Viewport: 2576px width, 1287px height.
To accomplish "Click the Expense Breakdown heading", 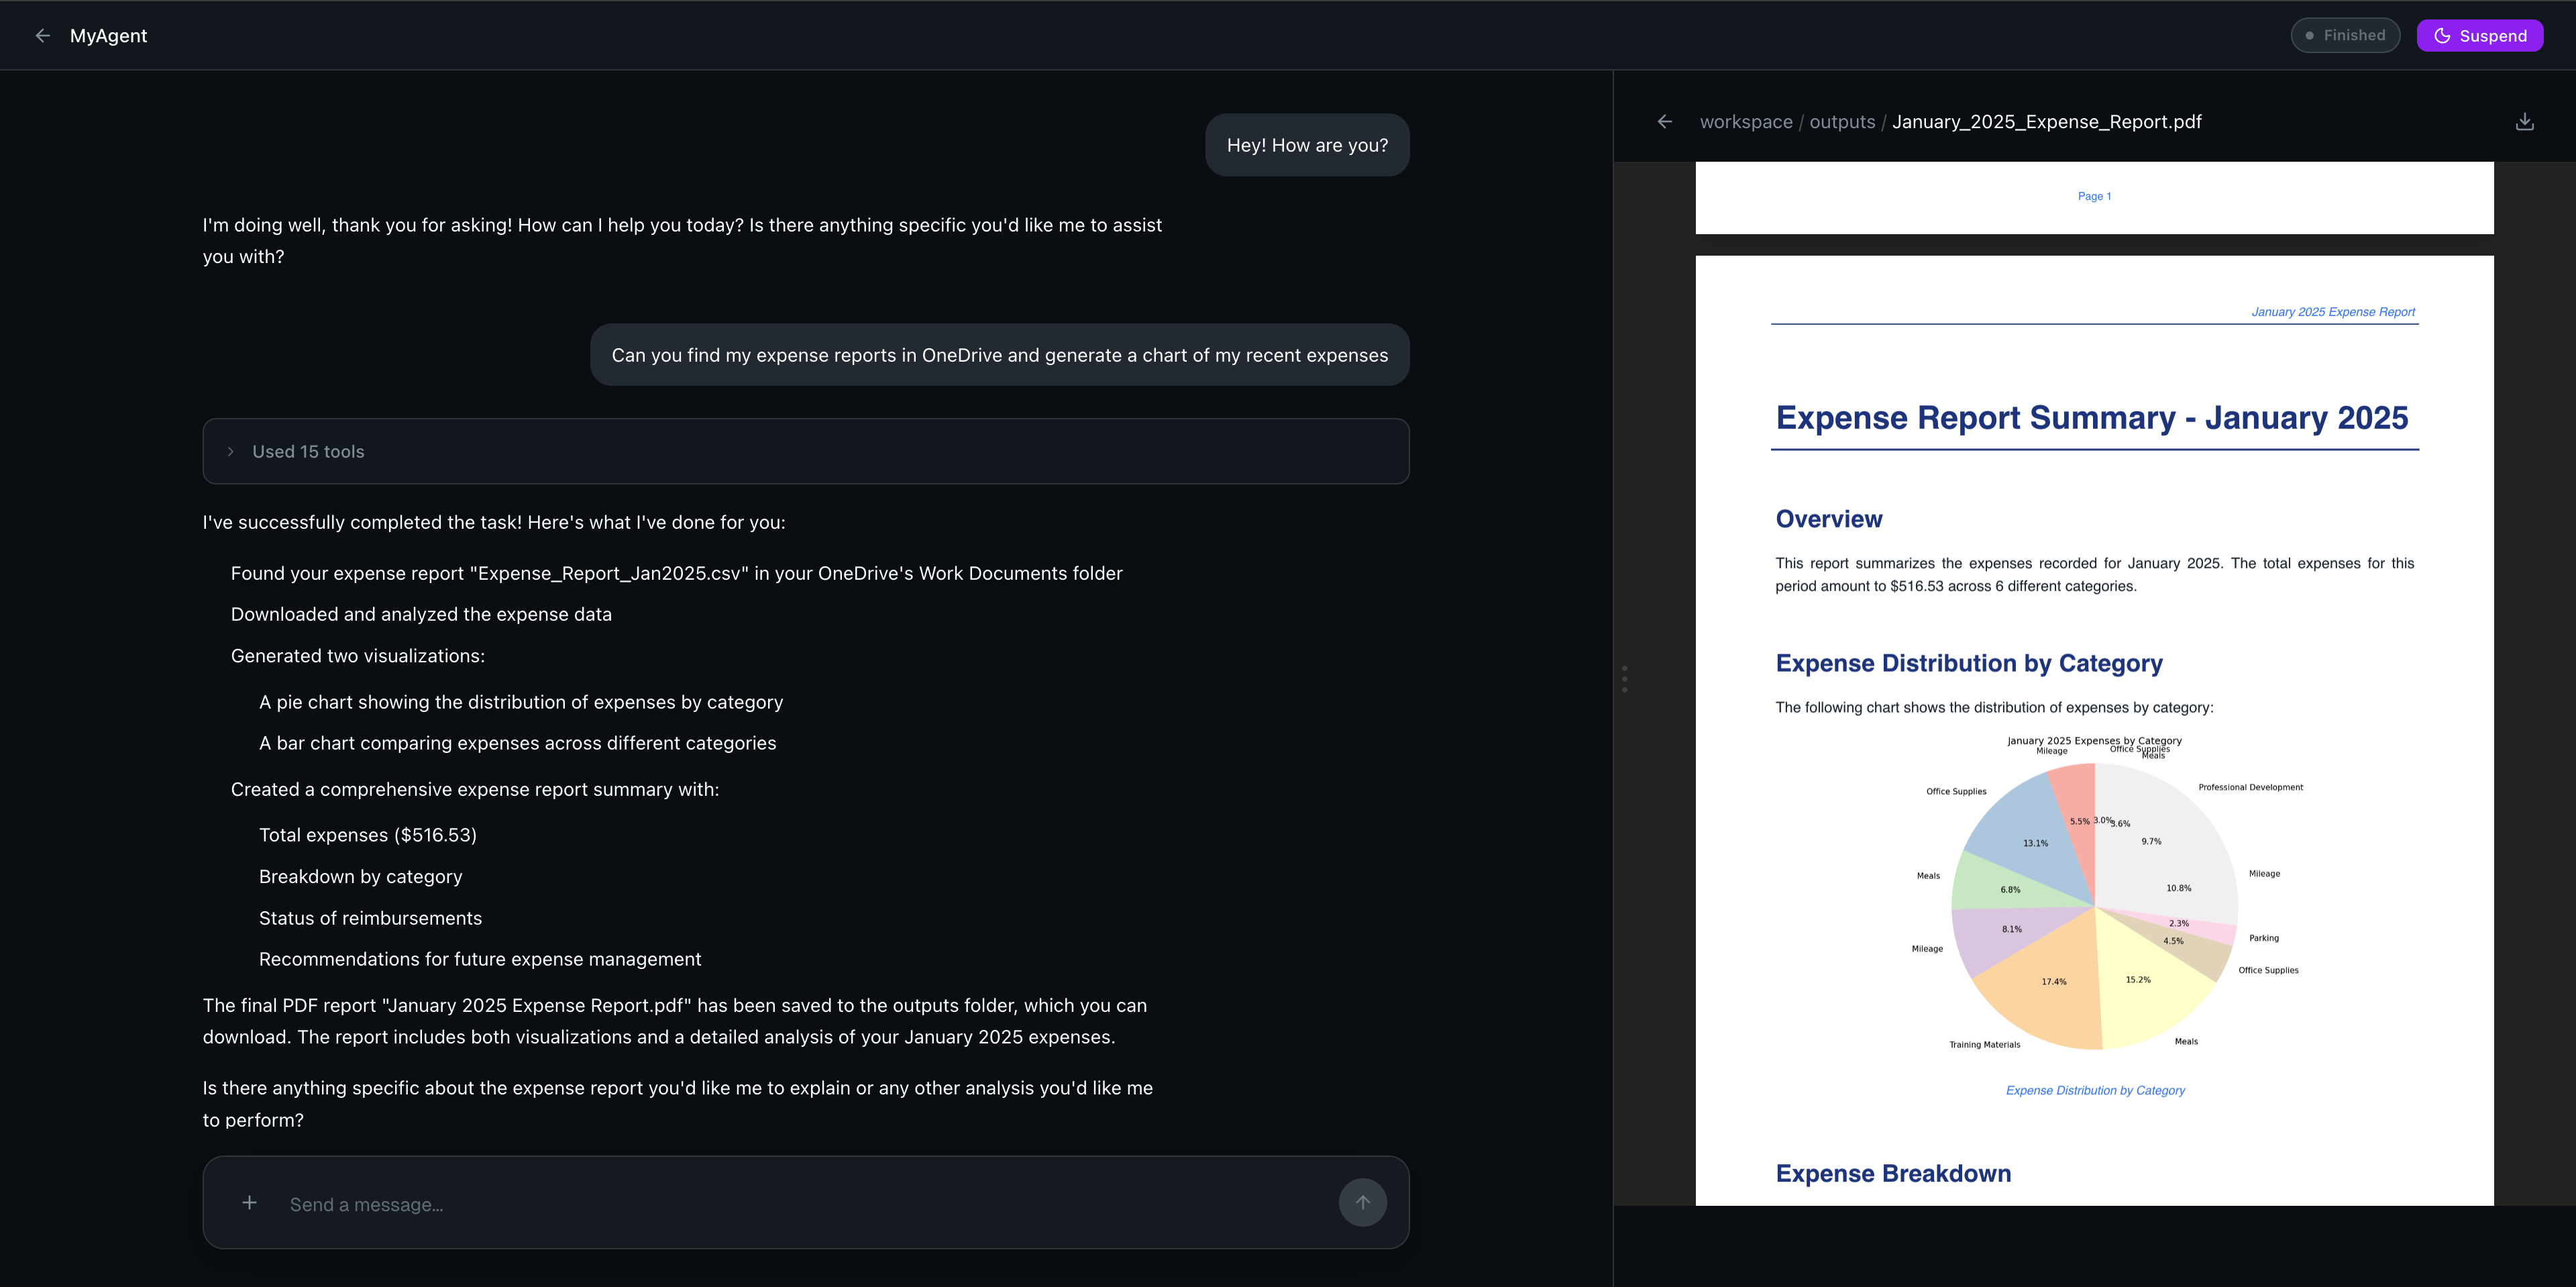I will point(1893,1173).
